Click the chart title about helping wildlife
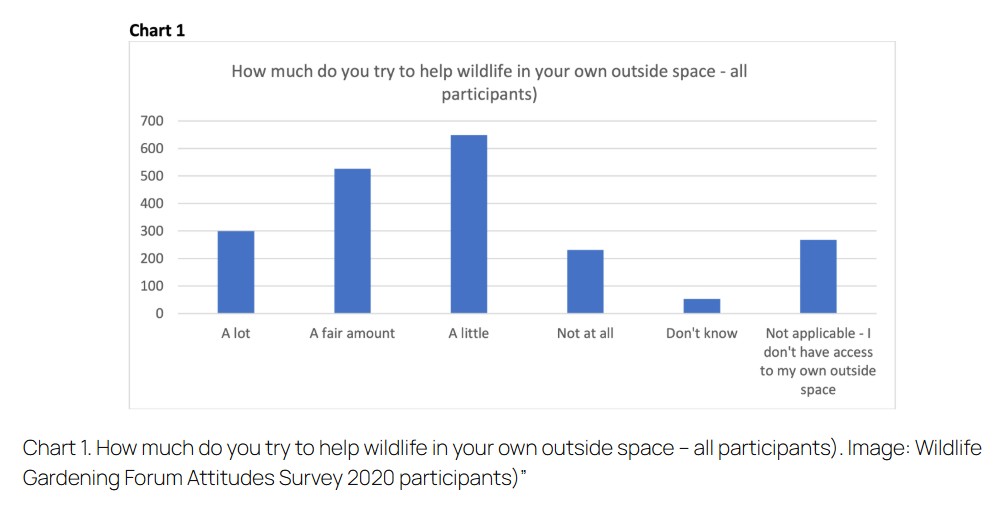 [x=489, y=83]
